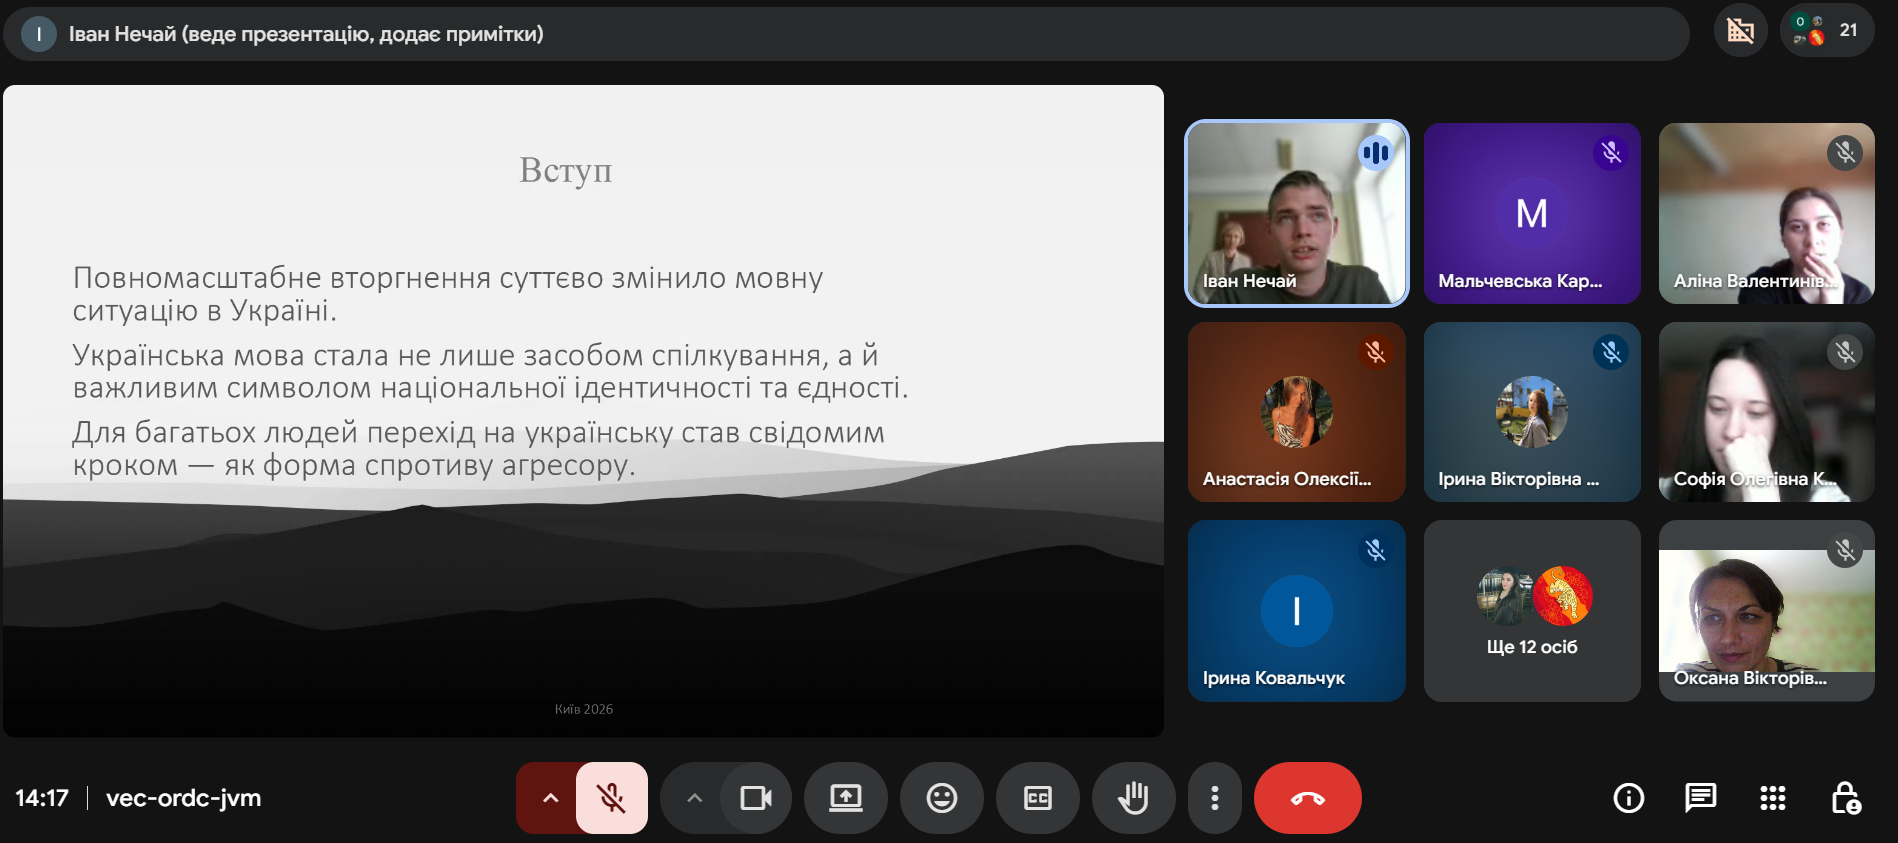Start sharing your screen

click(x=845, y=798)
